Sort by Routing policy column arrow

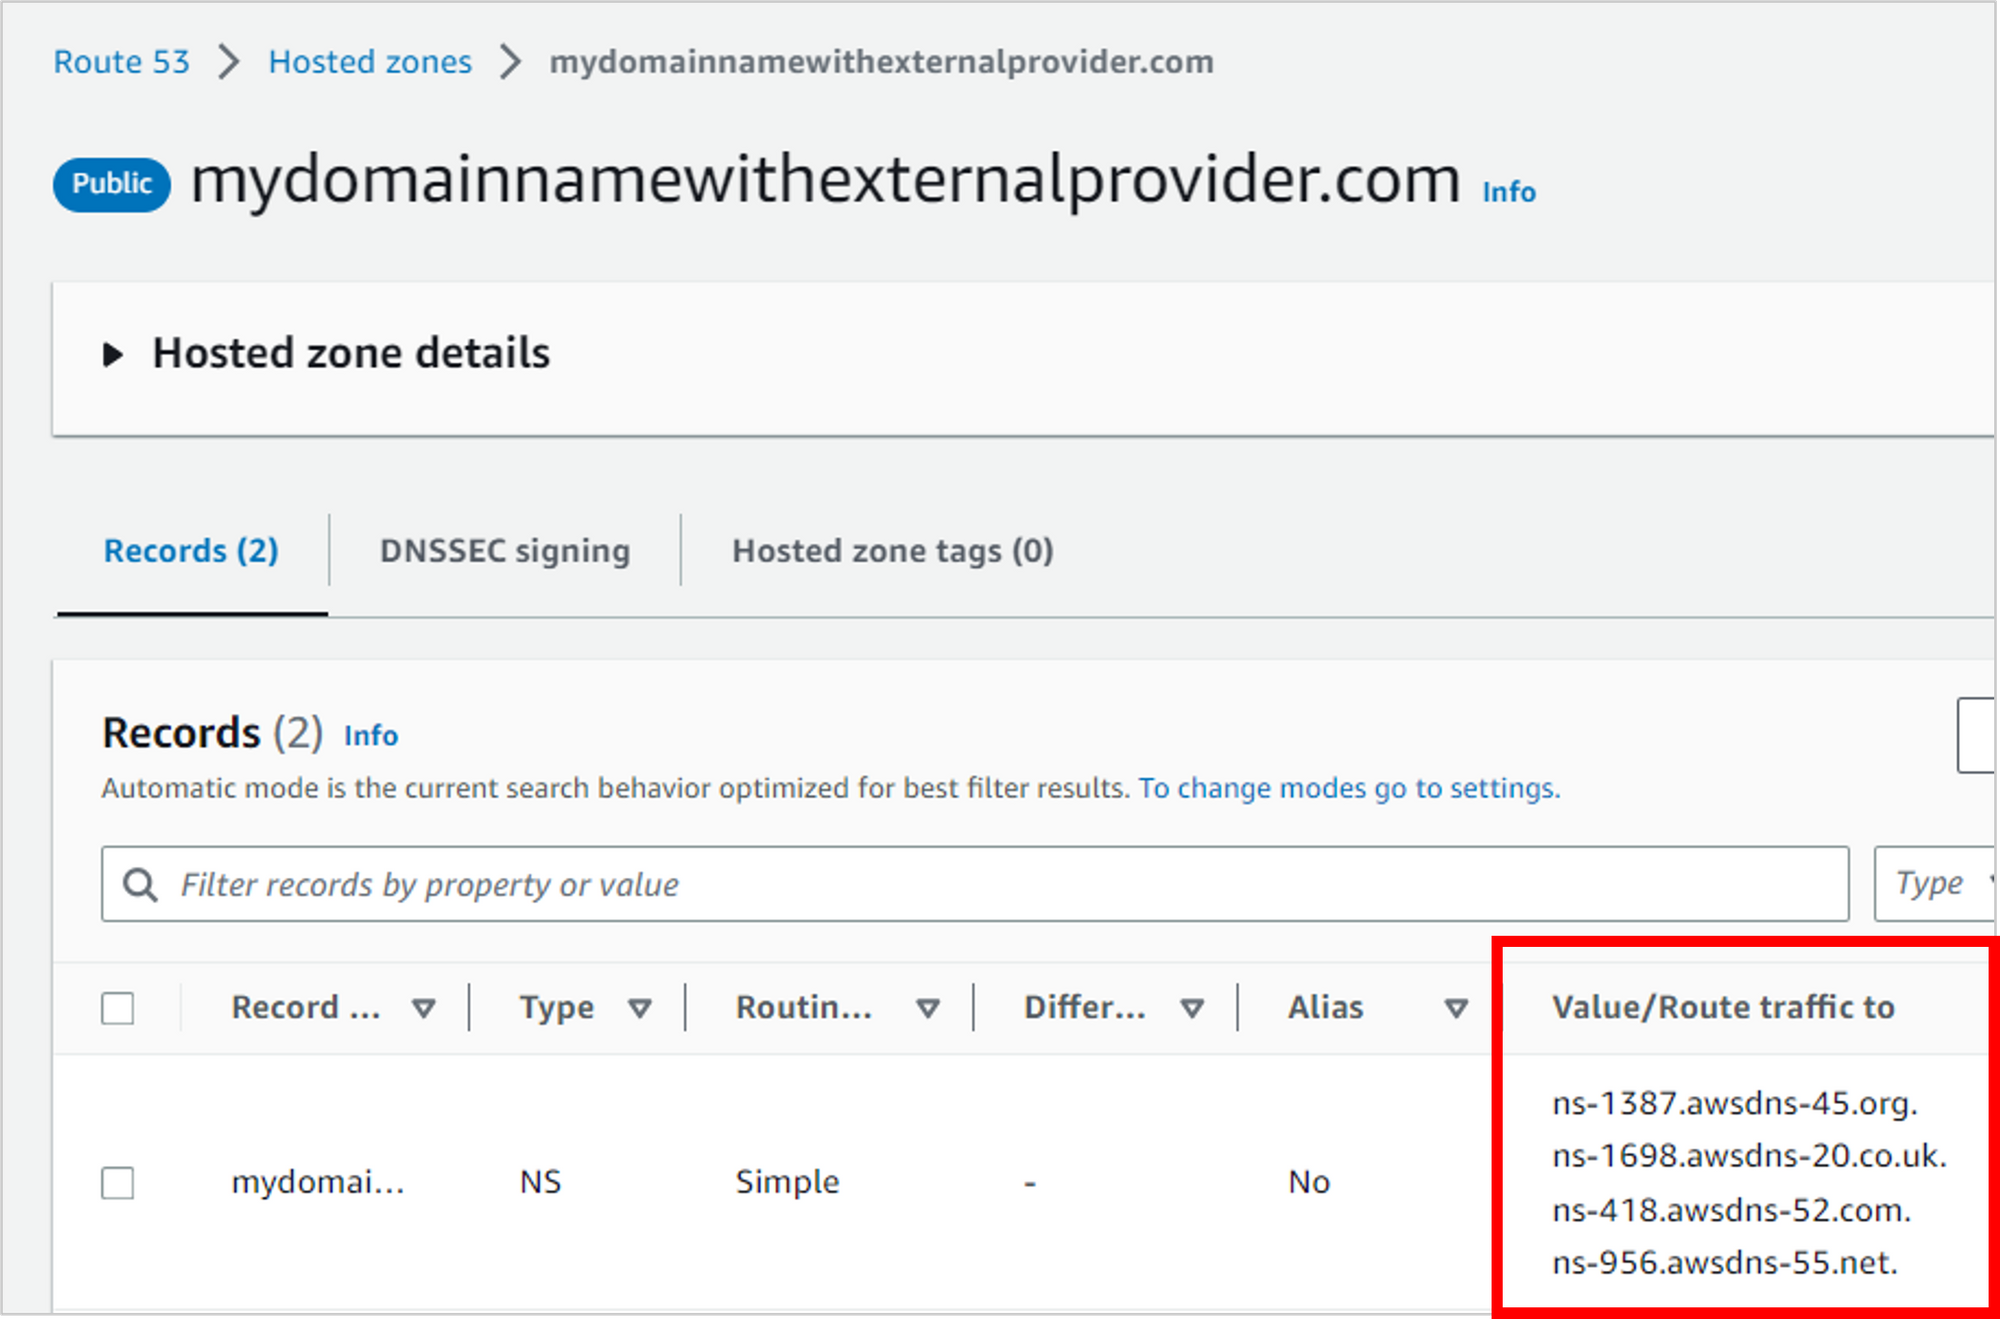pyautogui.click(x=928, y=1008)
